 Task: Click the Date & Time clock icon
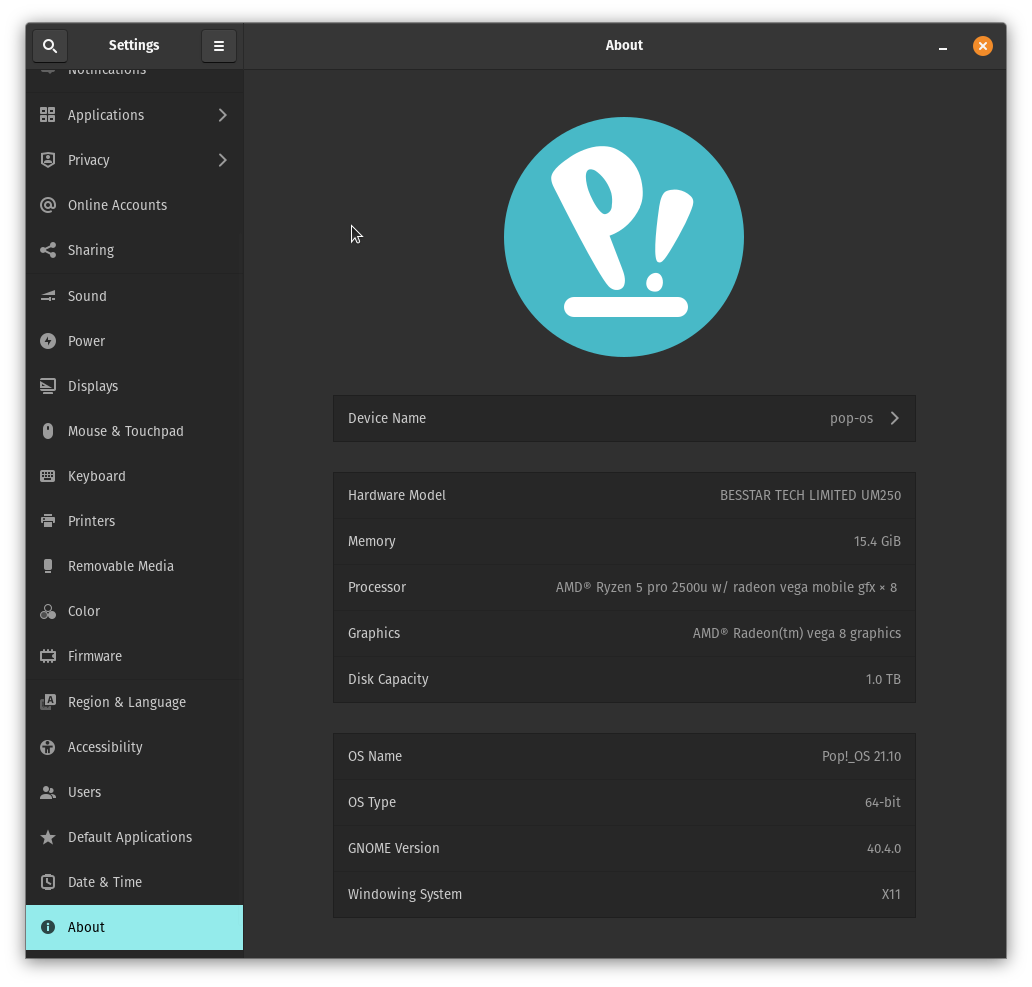click(47, 882)
